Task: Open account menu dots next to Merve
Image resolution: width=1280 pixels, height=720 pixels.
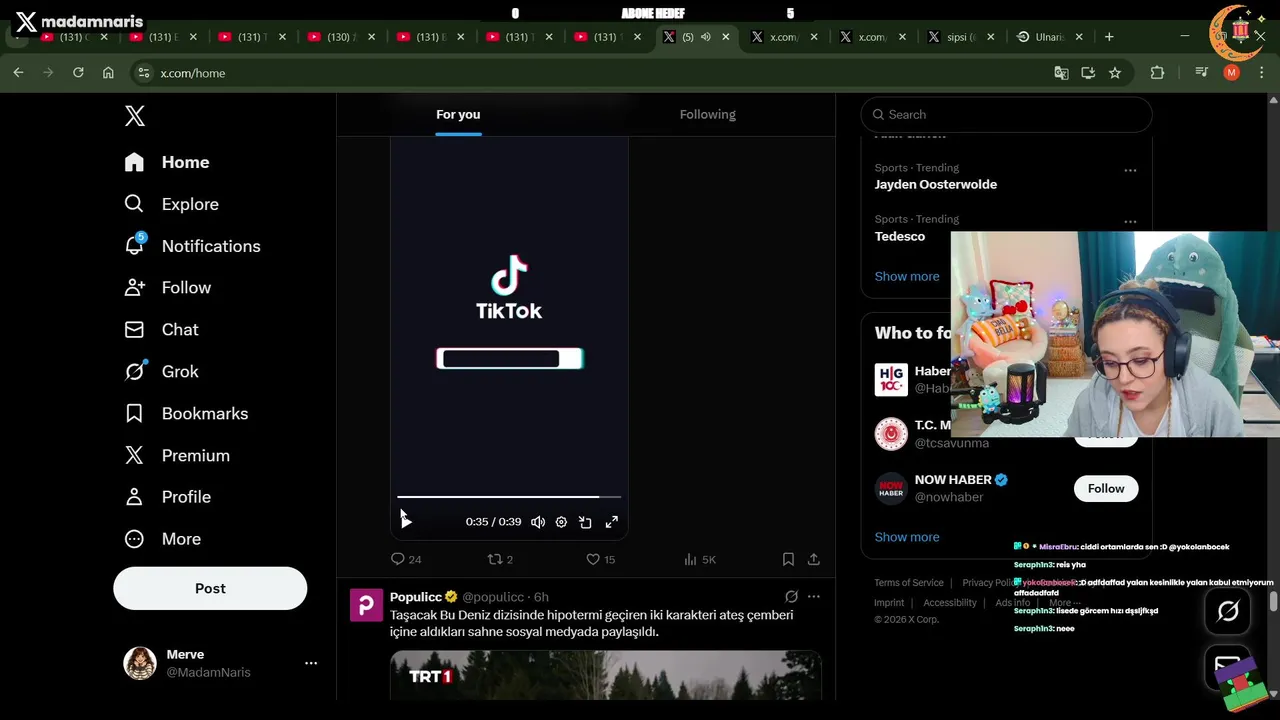Action: click(x=311, y=663)
